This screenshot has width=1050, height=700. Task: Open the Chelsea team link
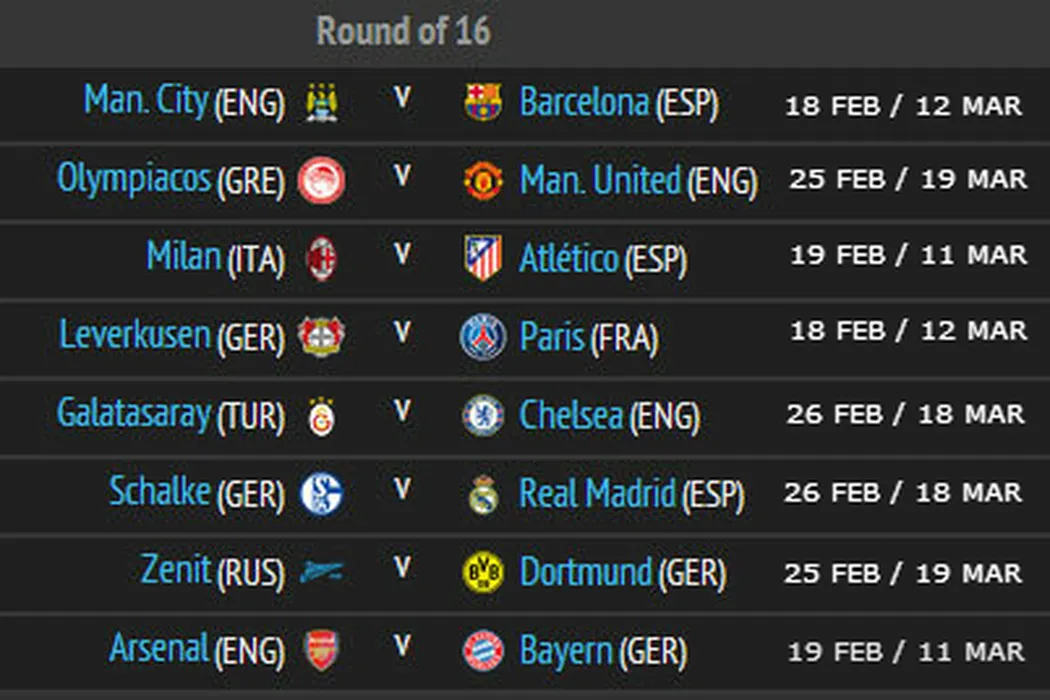(x=571, y=415)
